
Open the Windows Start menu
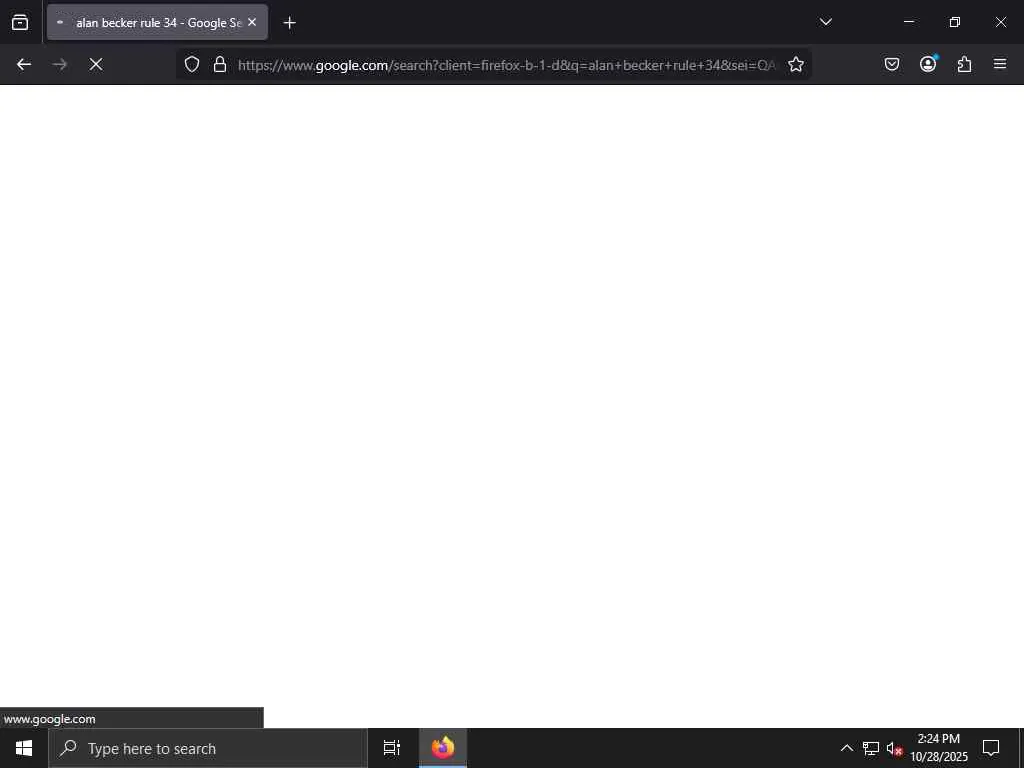point(24,748)
